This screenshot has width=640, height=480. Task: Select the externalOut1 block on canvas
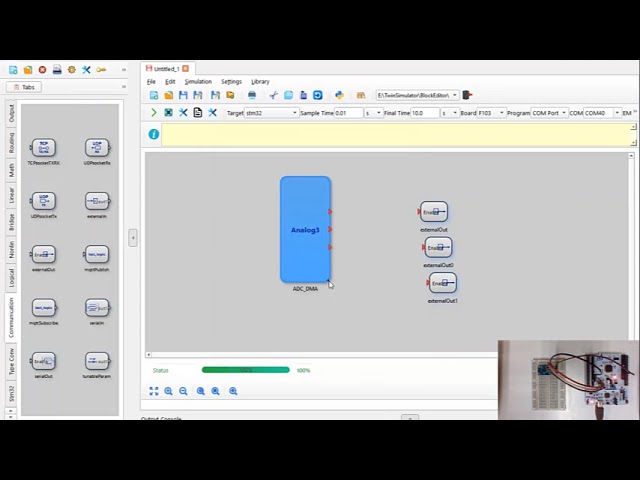pyautogui.click(x=442, y=283)
